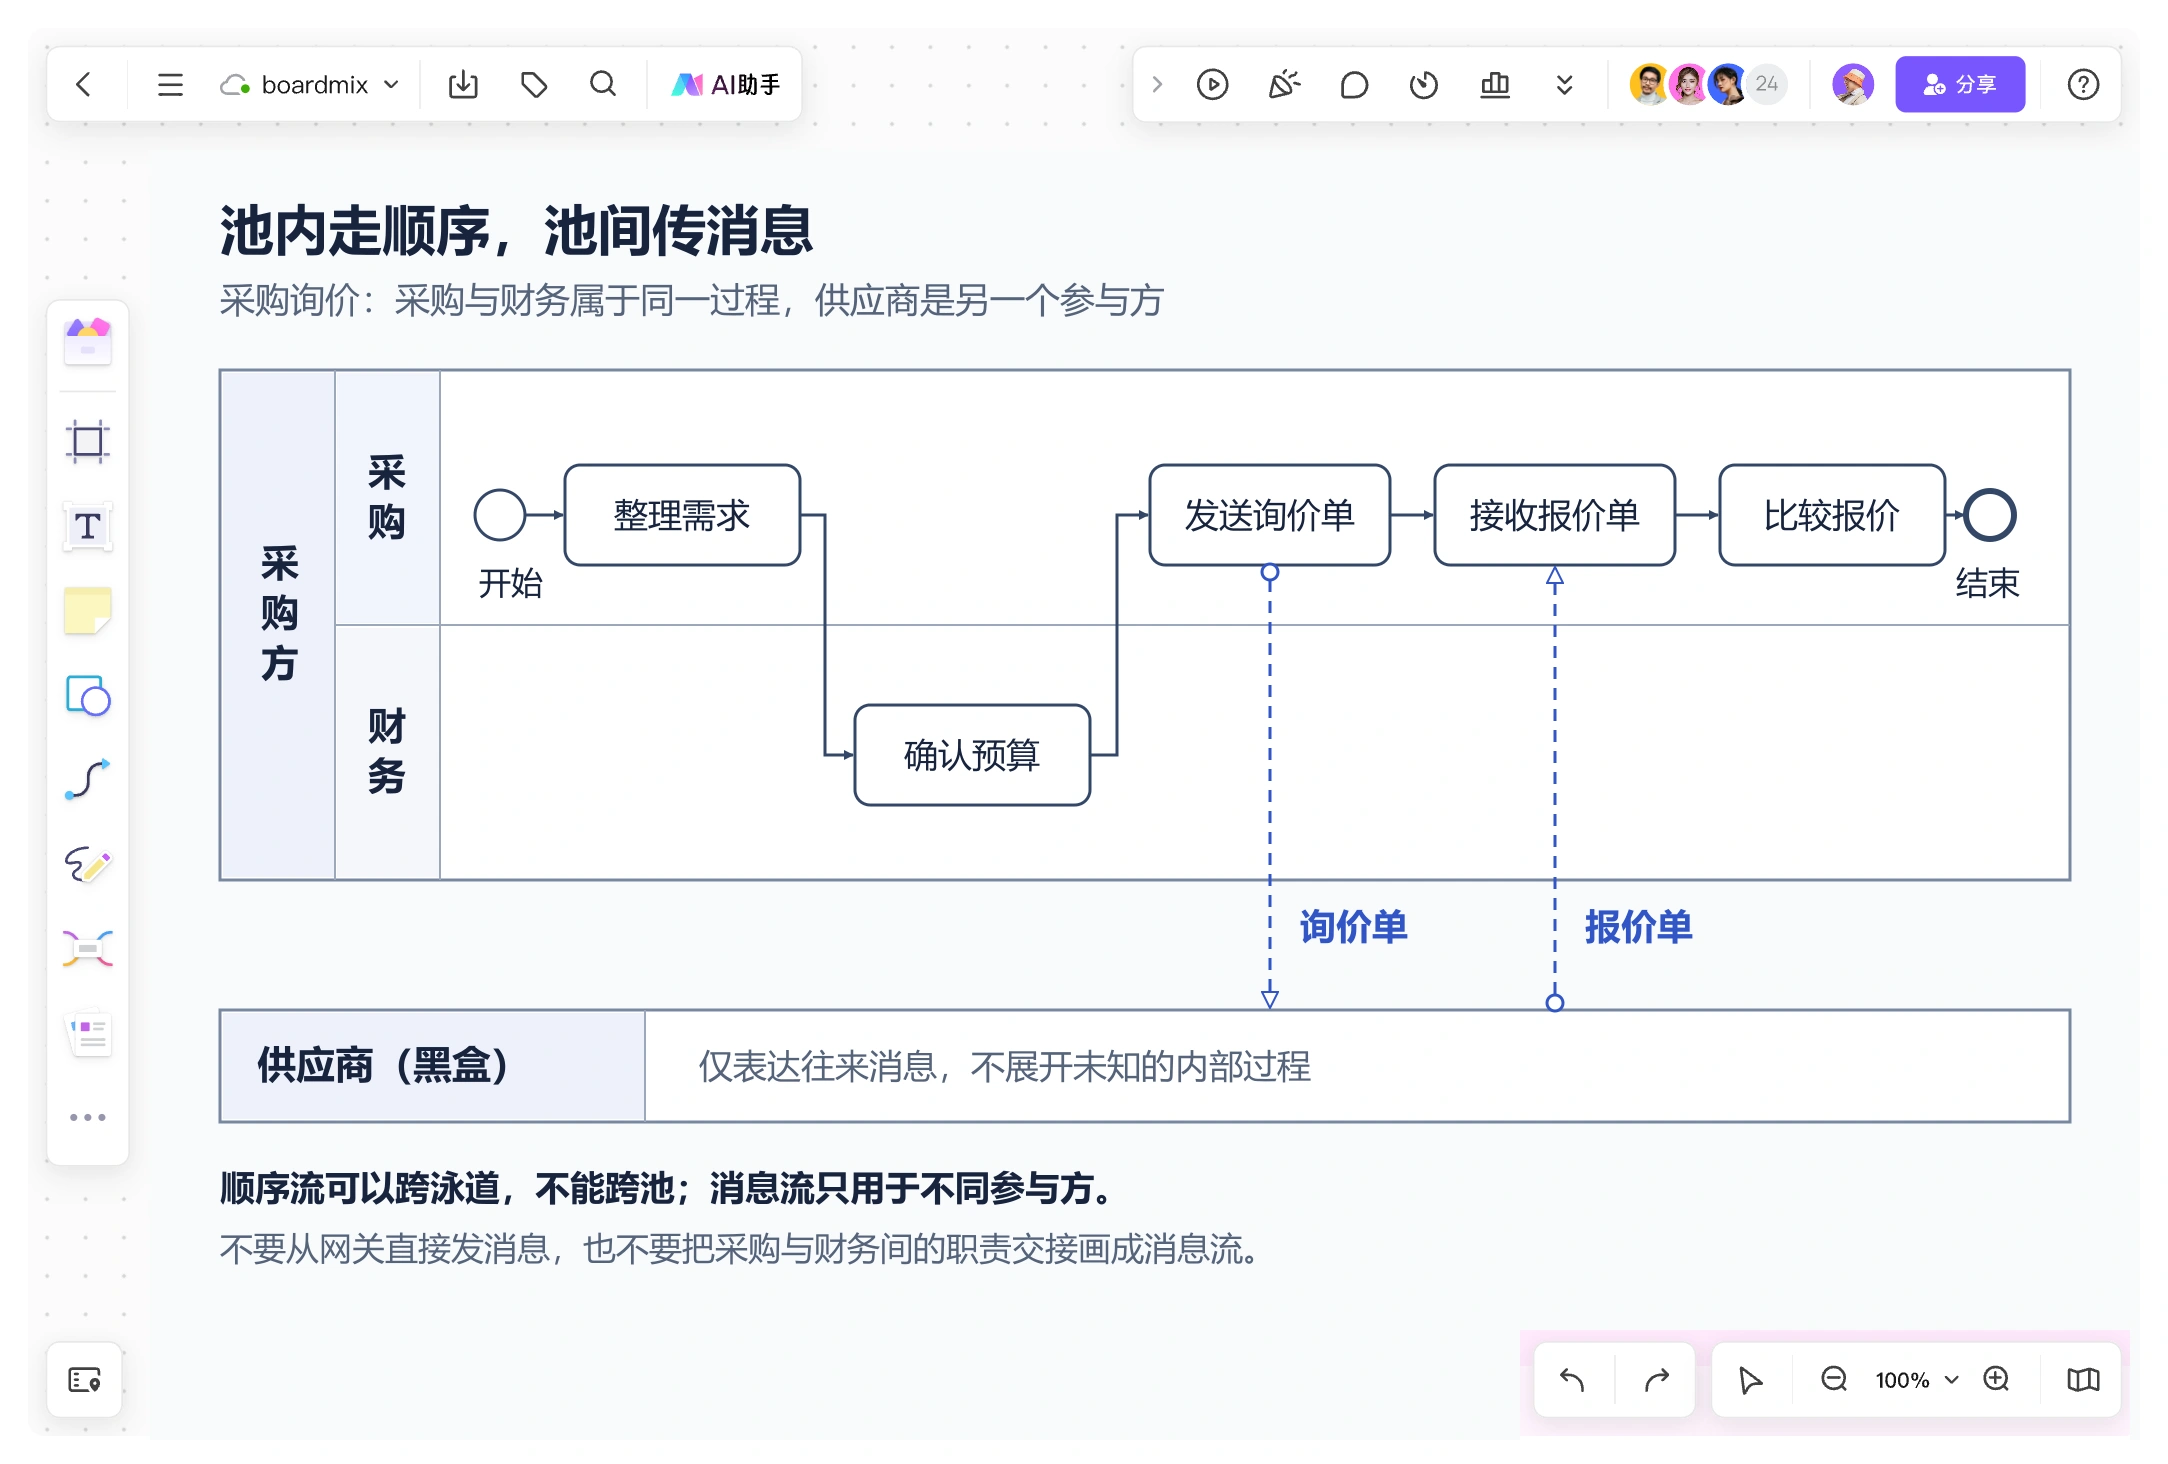The image size is (2168, 1464).
Task: Select the title 池内走顺序，池间传消息
Action: pyautogui.click(x=516, y=230)
